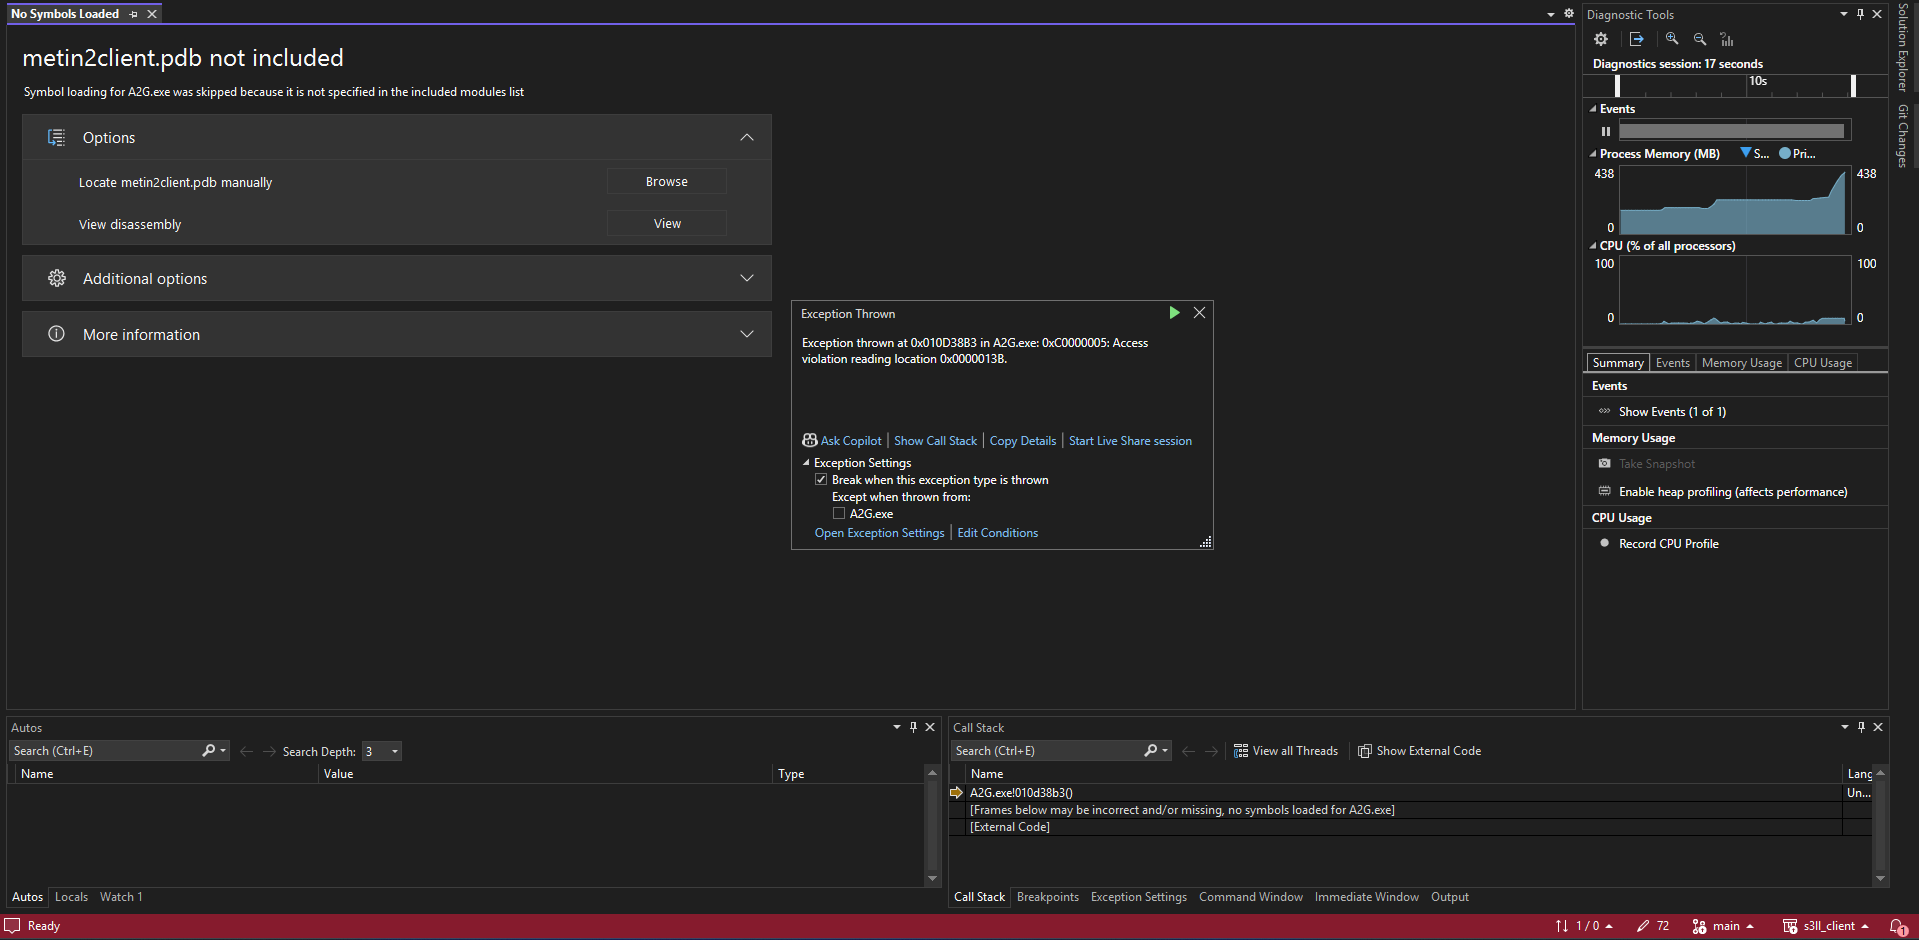This screenshot has height=940, width=1919.
Task: Open Diagnostic Tools settings gear
Action: [1601, 39]
